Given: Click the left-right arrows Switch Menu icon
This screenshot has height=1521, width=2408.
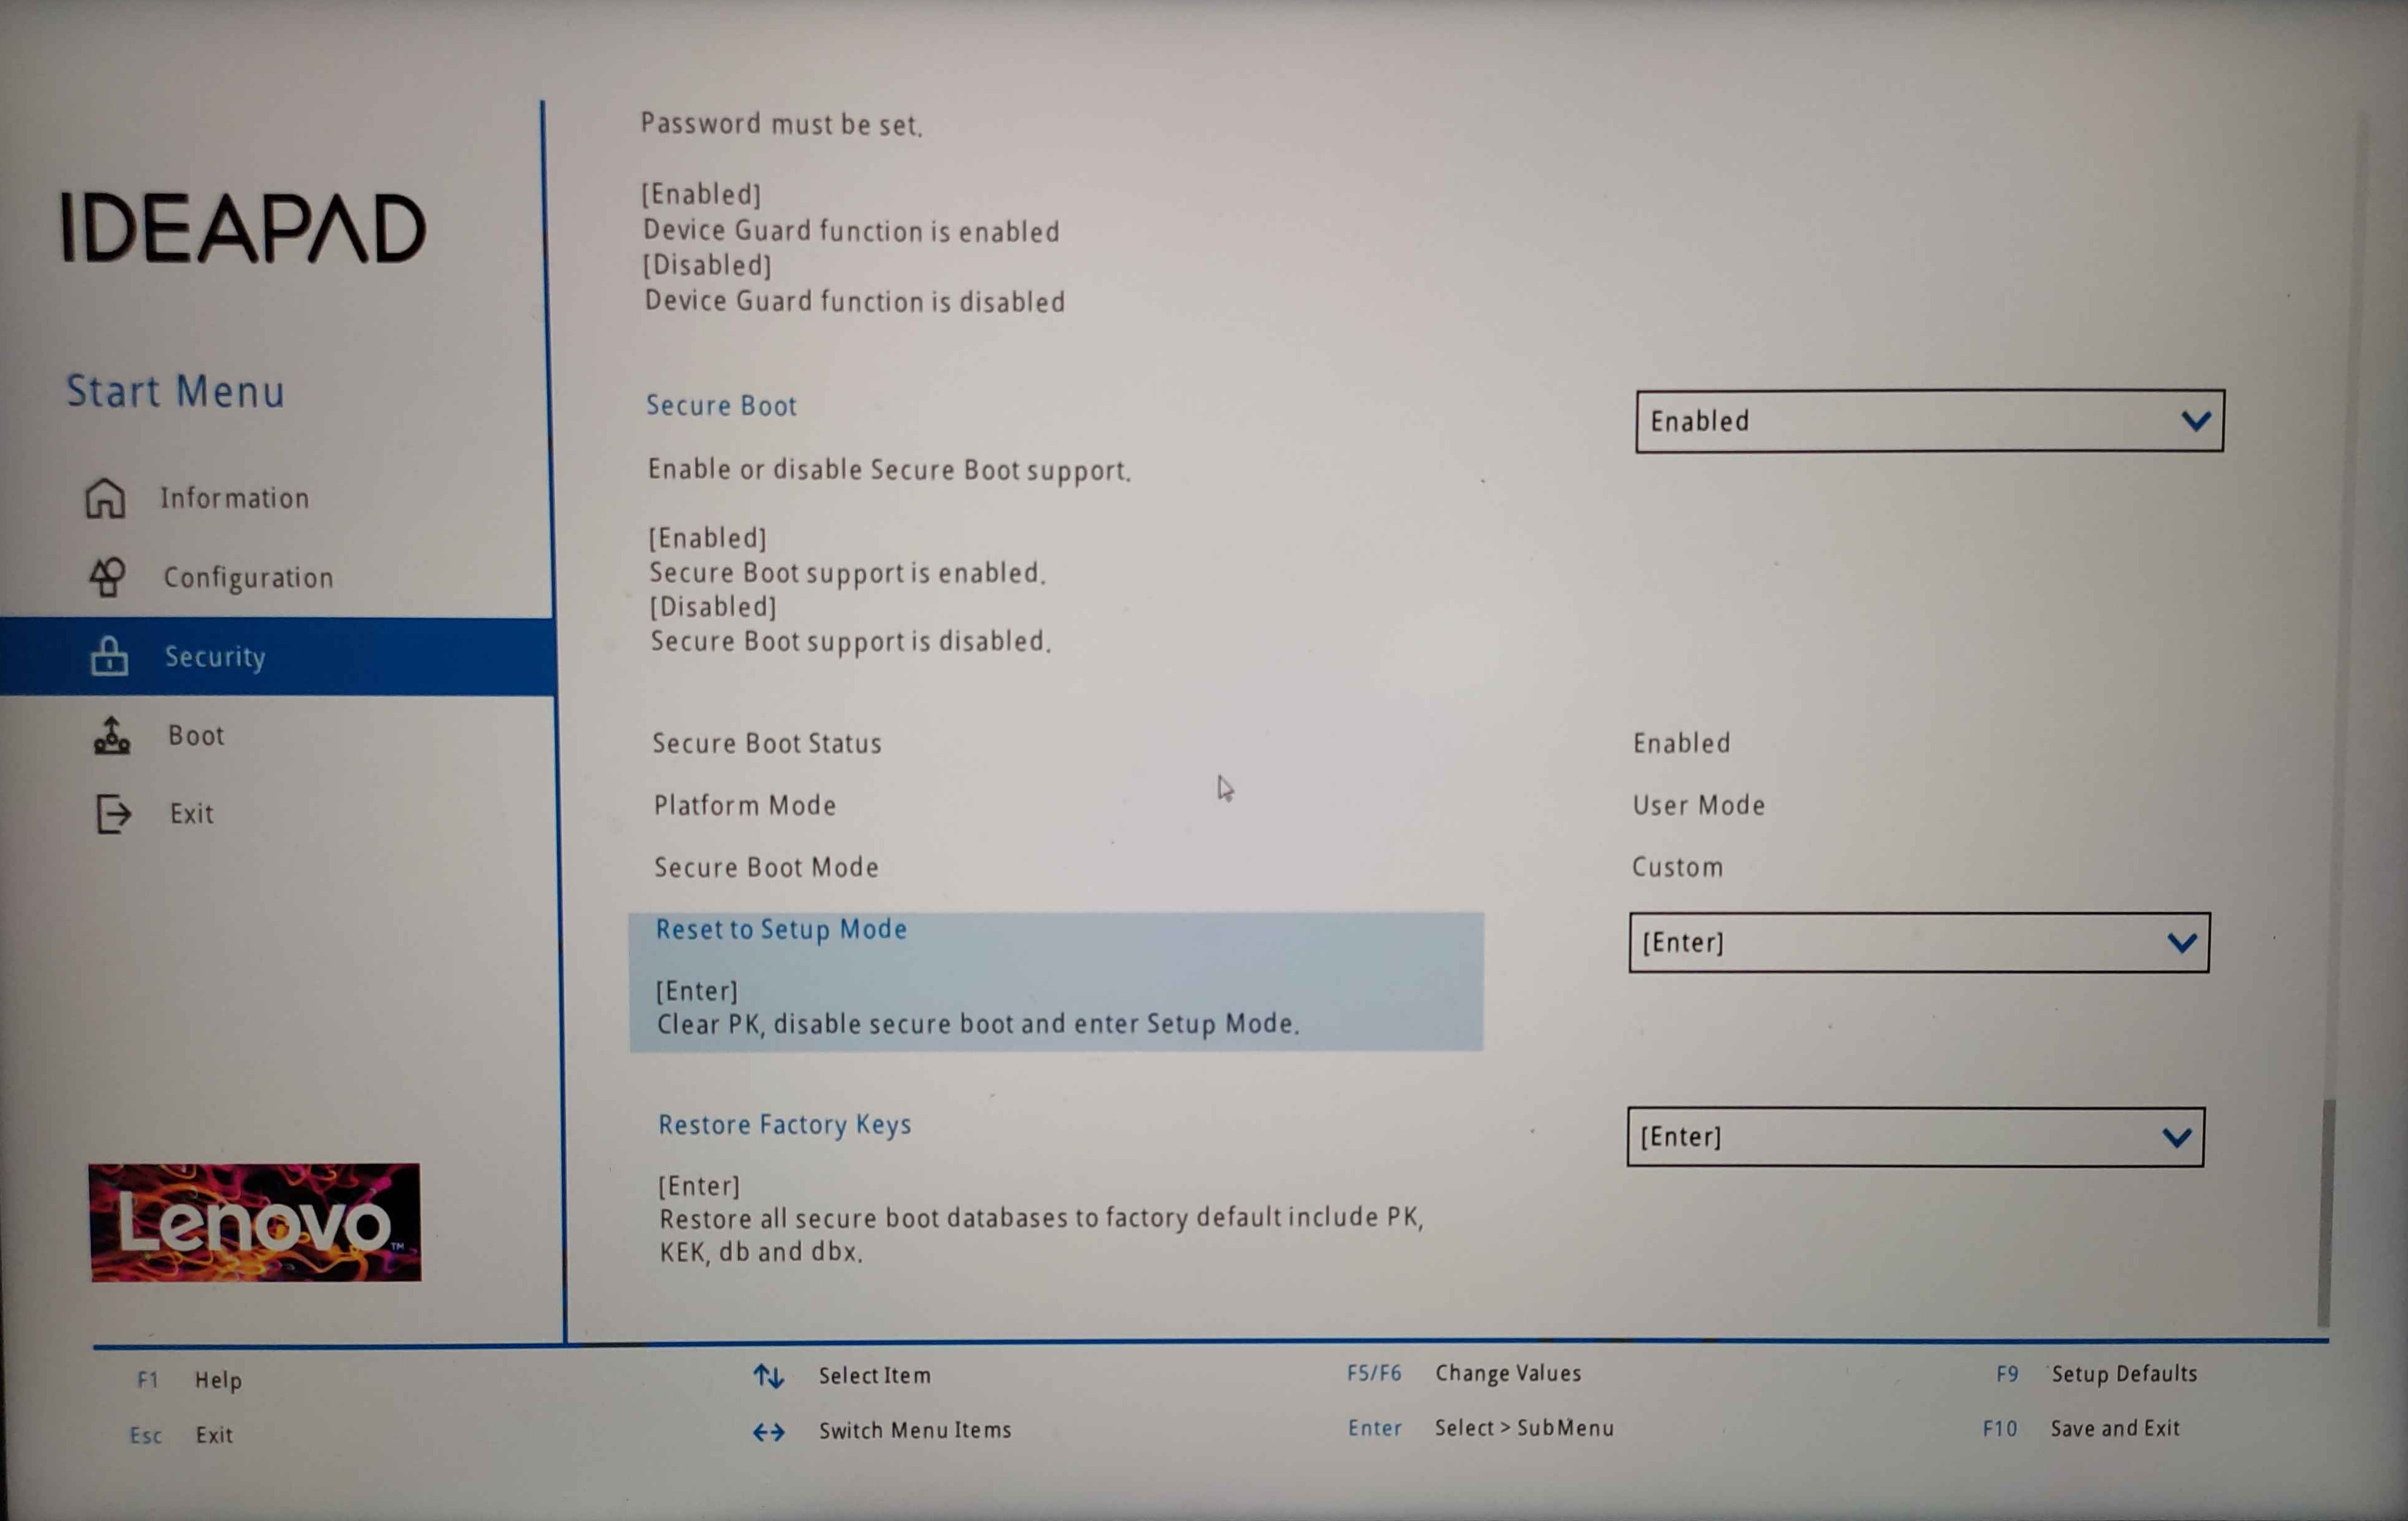Looking at the screenshot, I should (x=768, y=1431).
